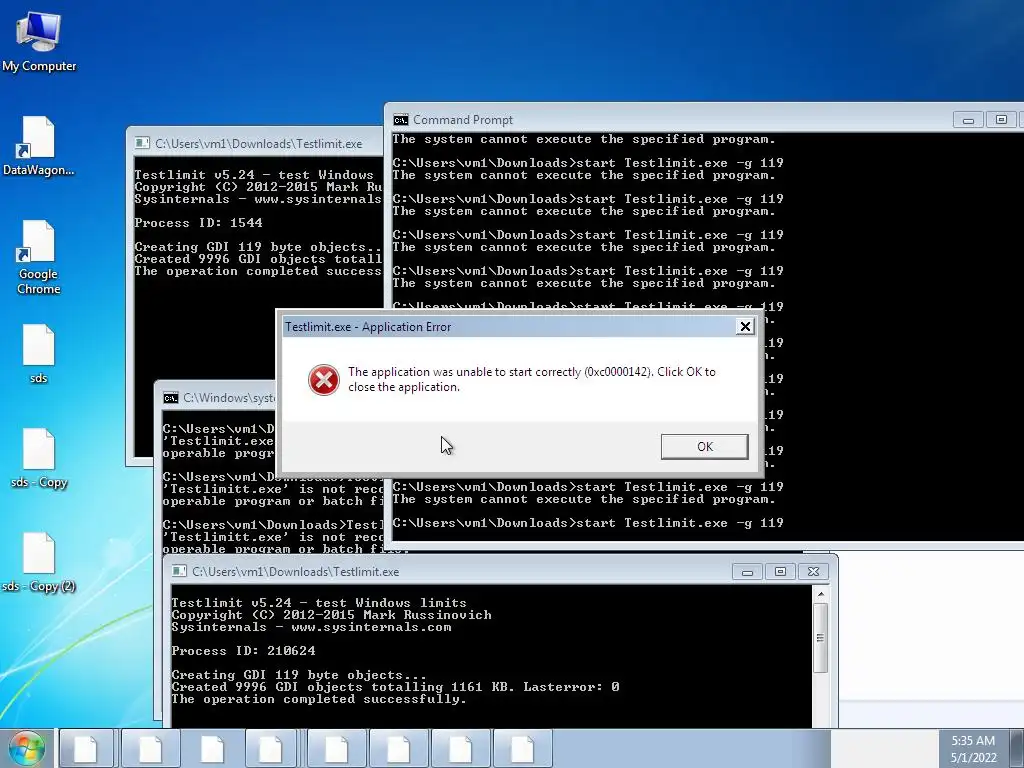This screenshot has width=1024, height=768.
Task: Click 'Process ID: 210624' text in console
Action: pyautogui.click(x=243, y=650)
